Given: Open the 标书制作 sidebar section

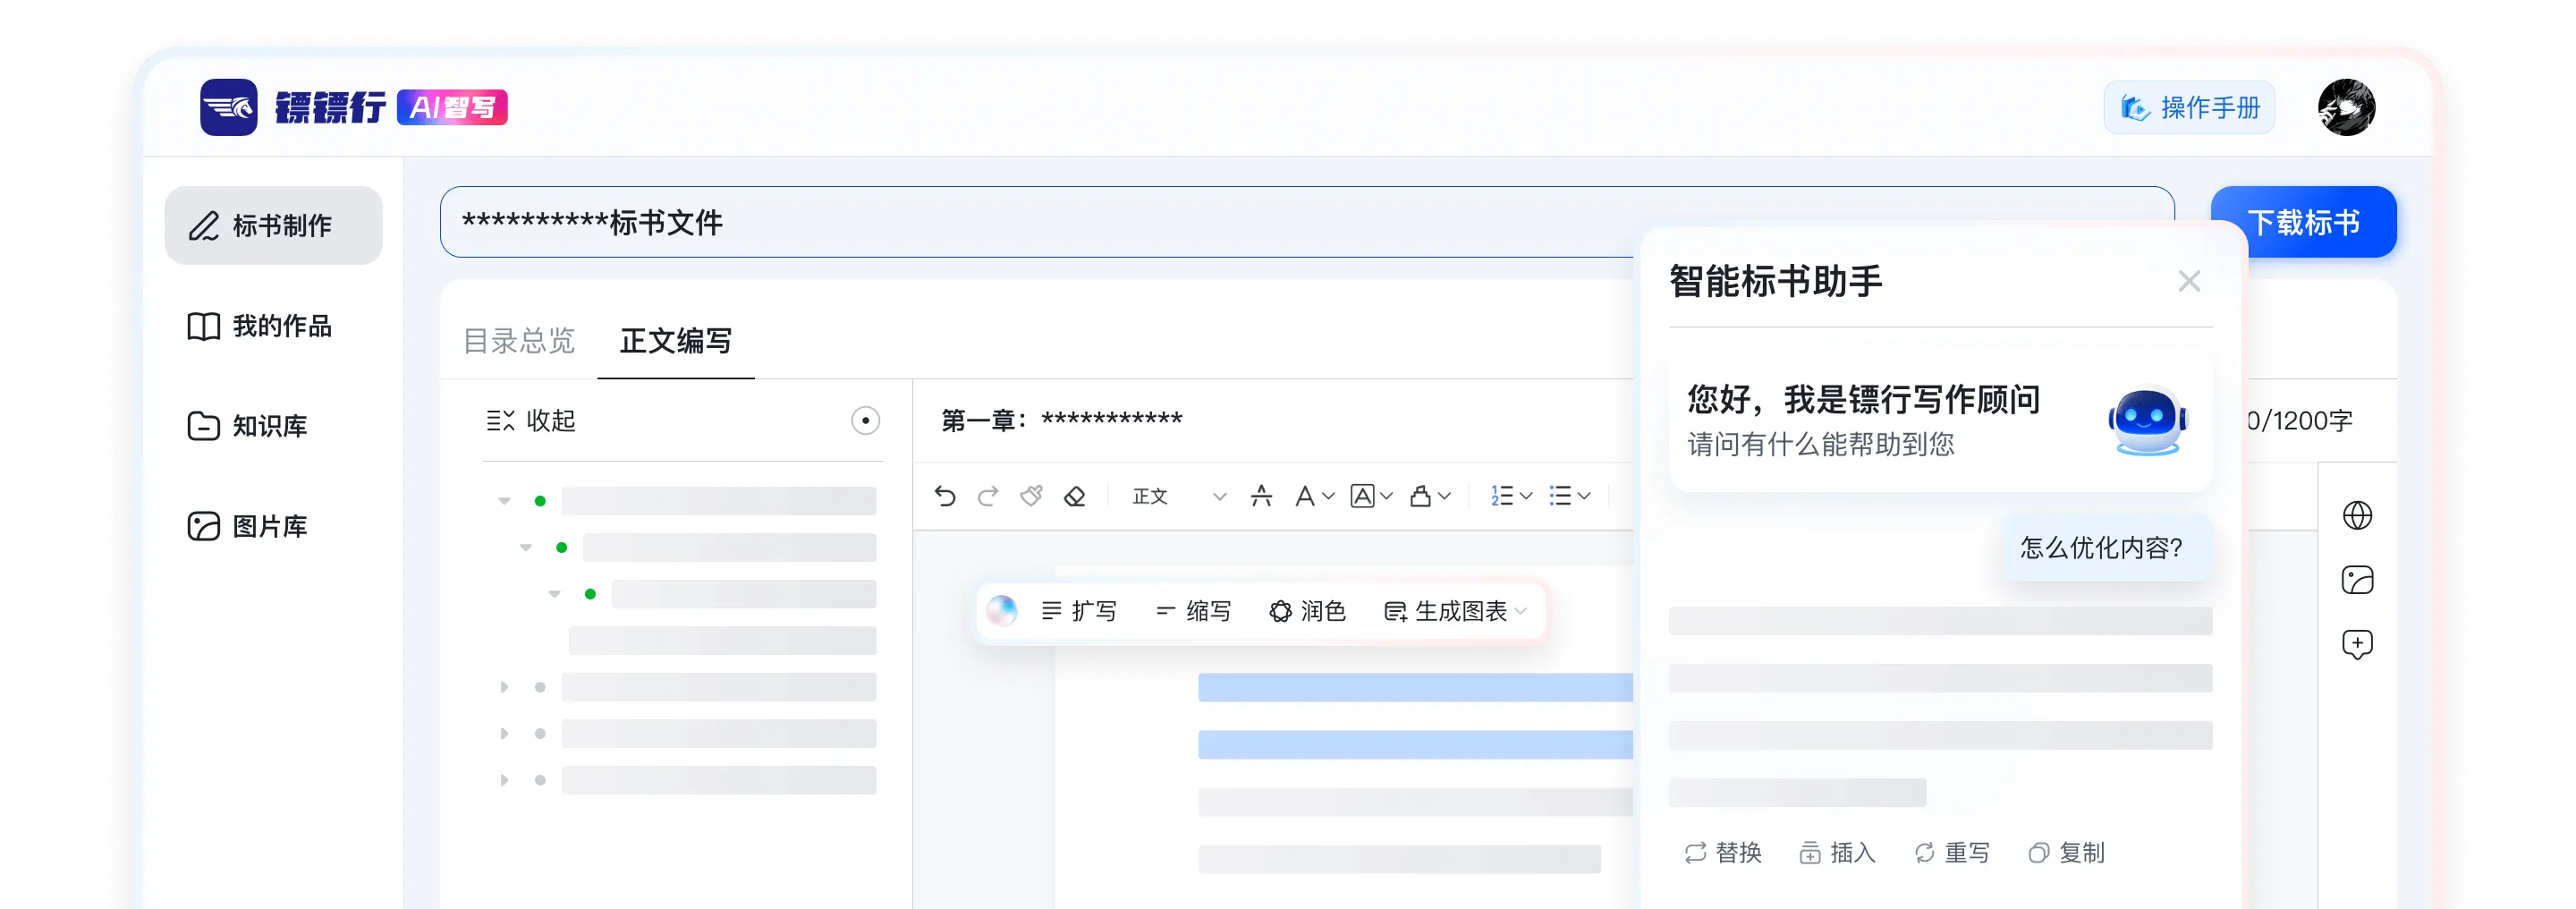Looking at the screenshot, I should pyautogui.click(x=273, y=225).
